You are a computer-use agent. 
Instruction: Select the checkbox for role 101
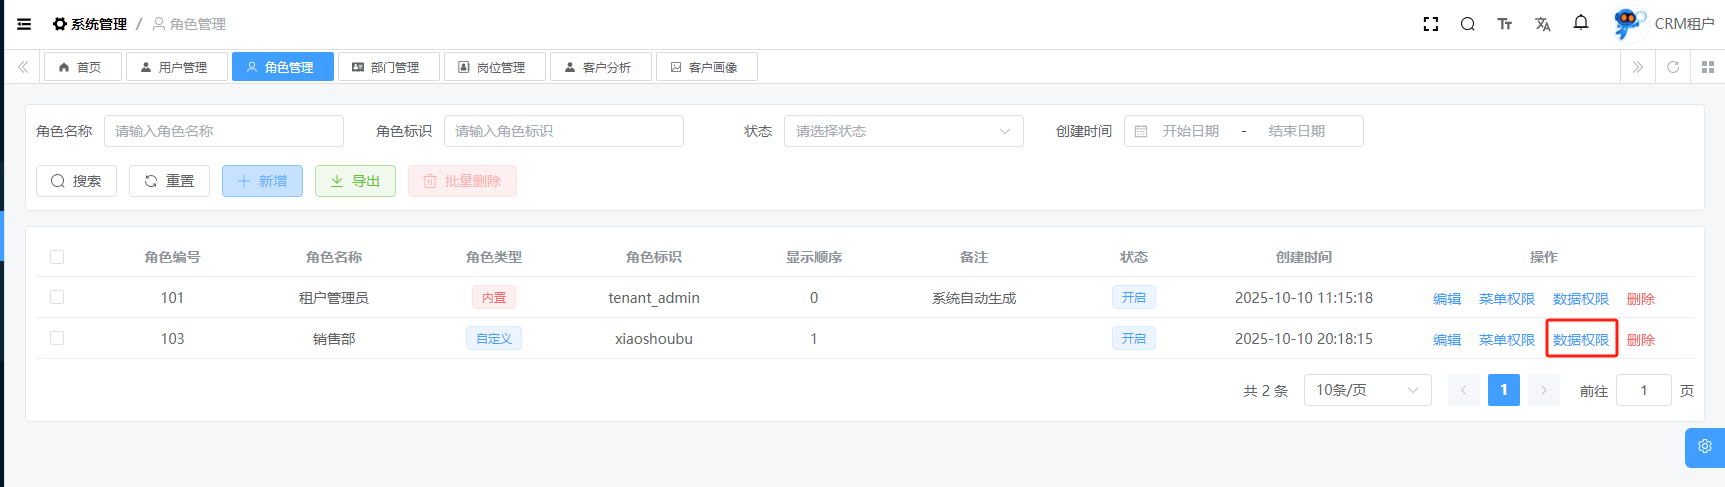[57, 297]
